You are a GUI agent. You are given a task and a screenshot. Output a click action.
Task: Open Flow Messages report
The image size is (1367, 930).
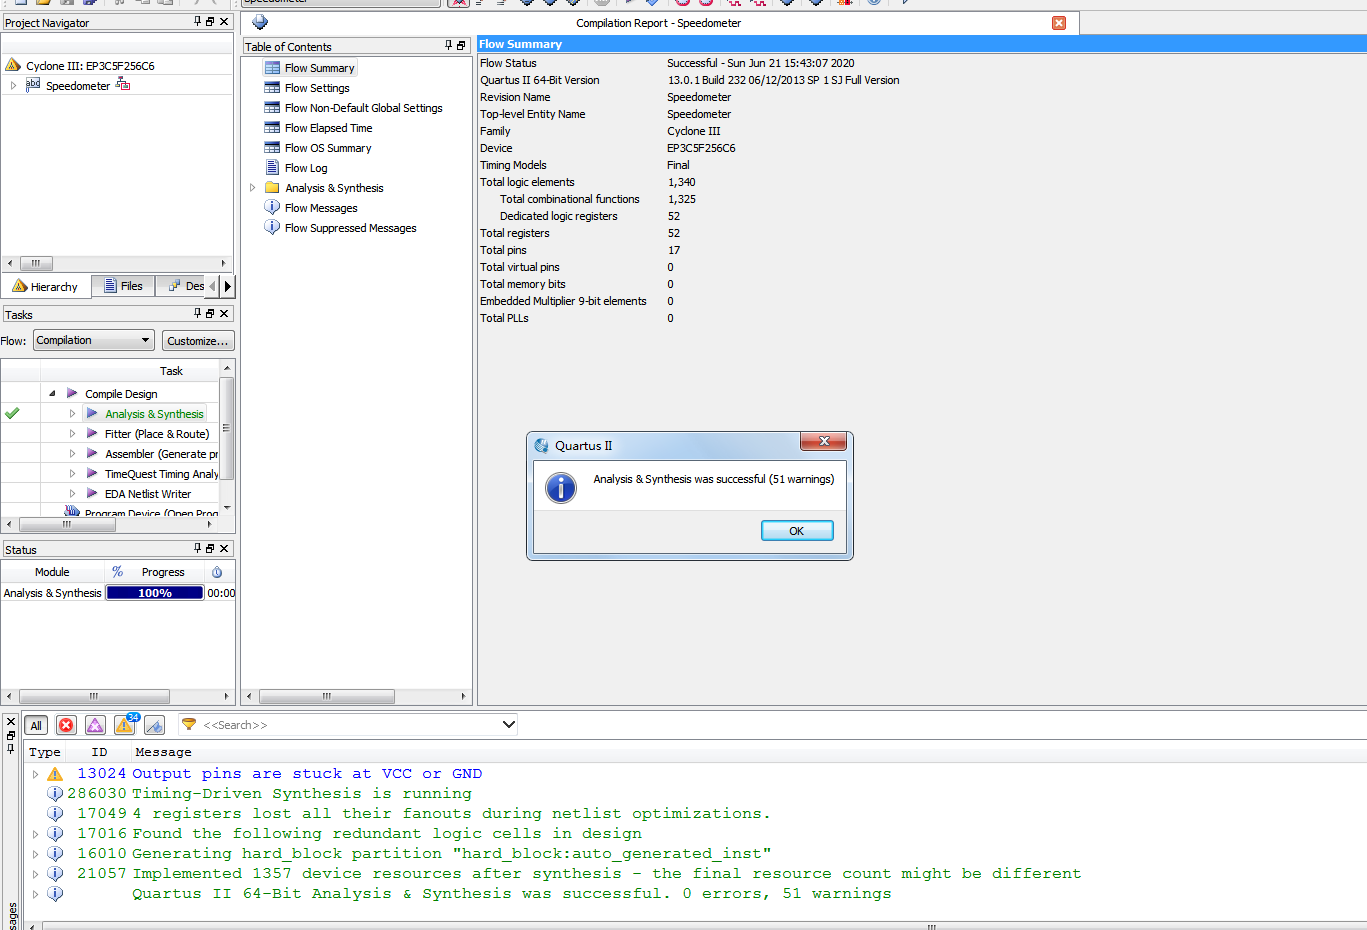(x=321, y=208)
